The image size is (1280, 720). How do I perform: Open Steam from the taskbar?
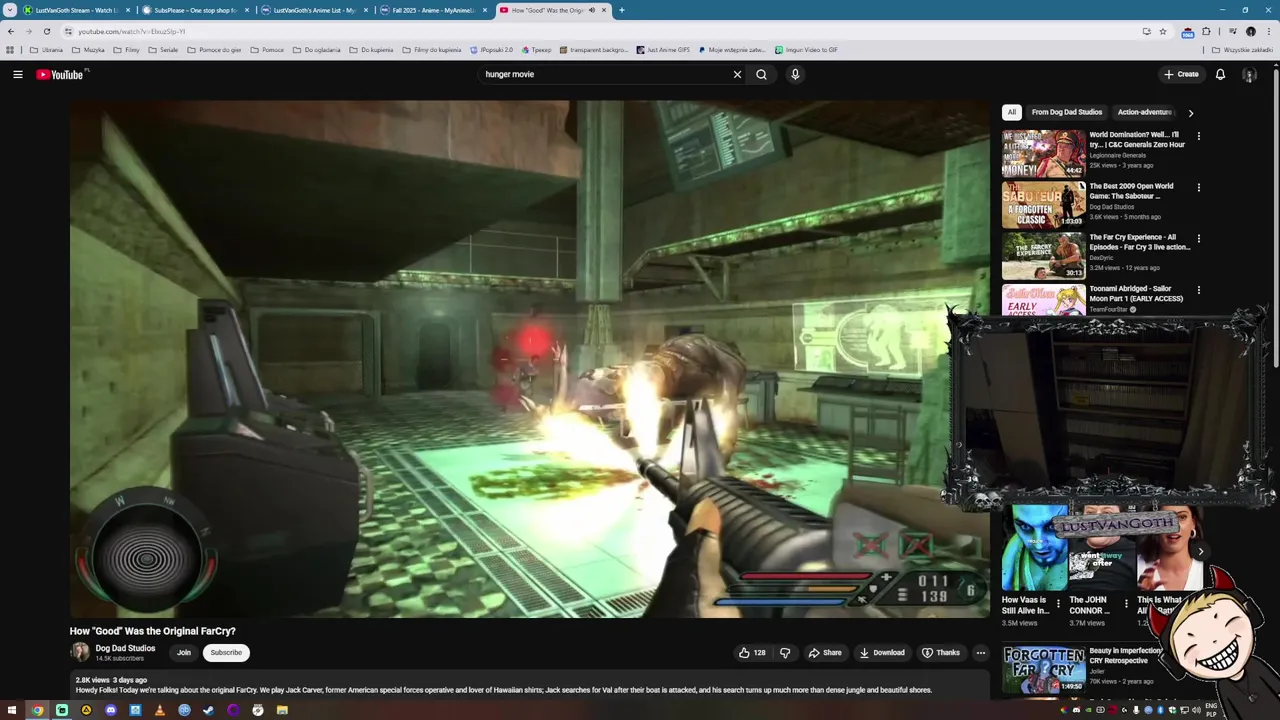[x=209, y=710]
